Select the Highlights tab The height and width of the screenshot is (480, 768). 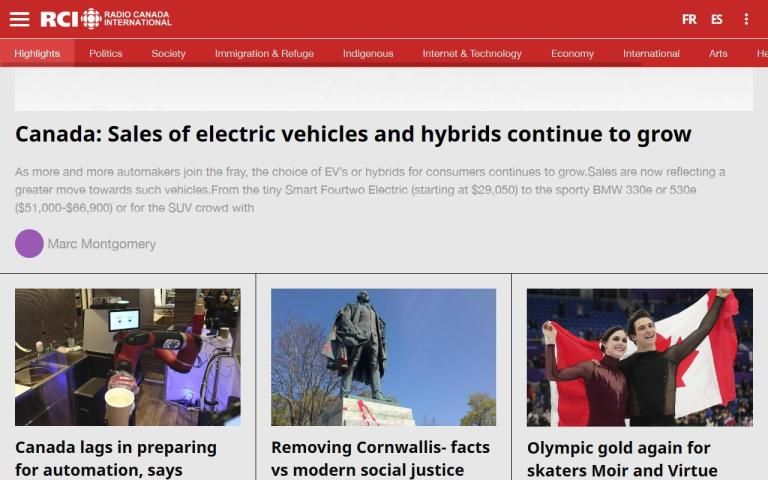(x=37, y=53)
